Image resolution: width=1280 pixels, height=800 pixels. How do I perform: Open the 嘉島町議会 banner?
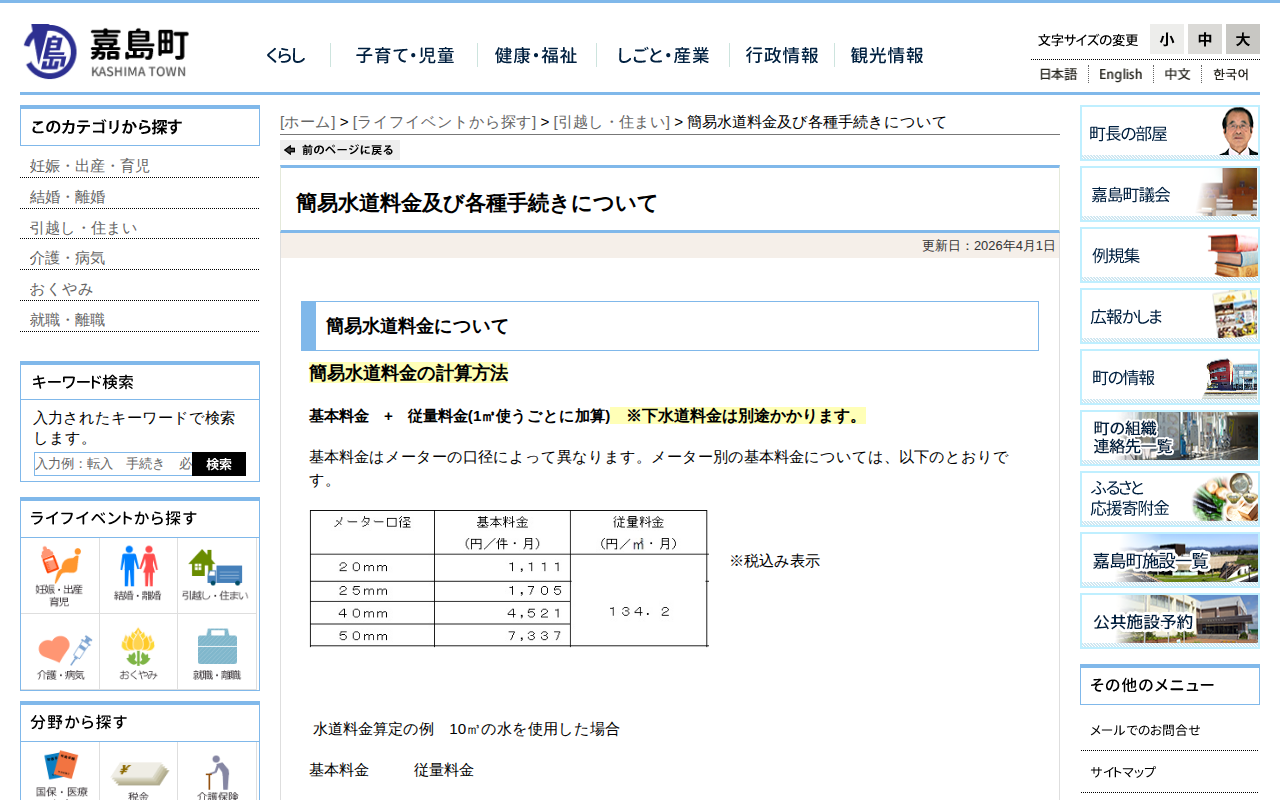(x=1170, y=194)
